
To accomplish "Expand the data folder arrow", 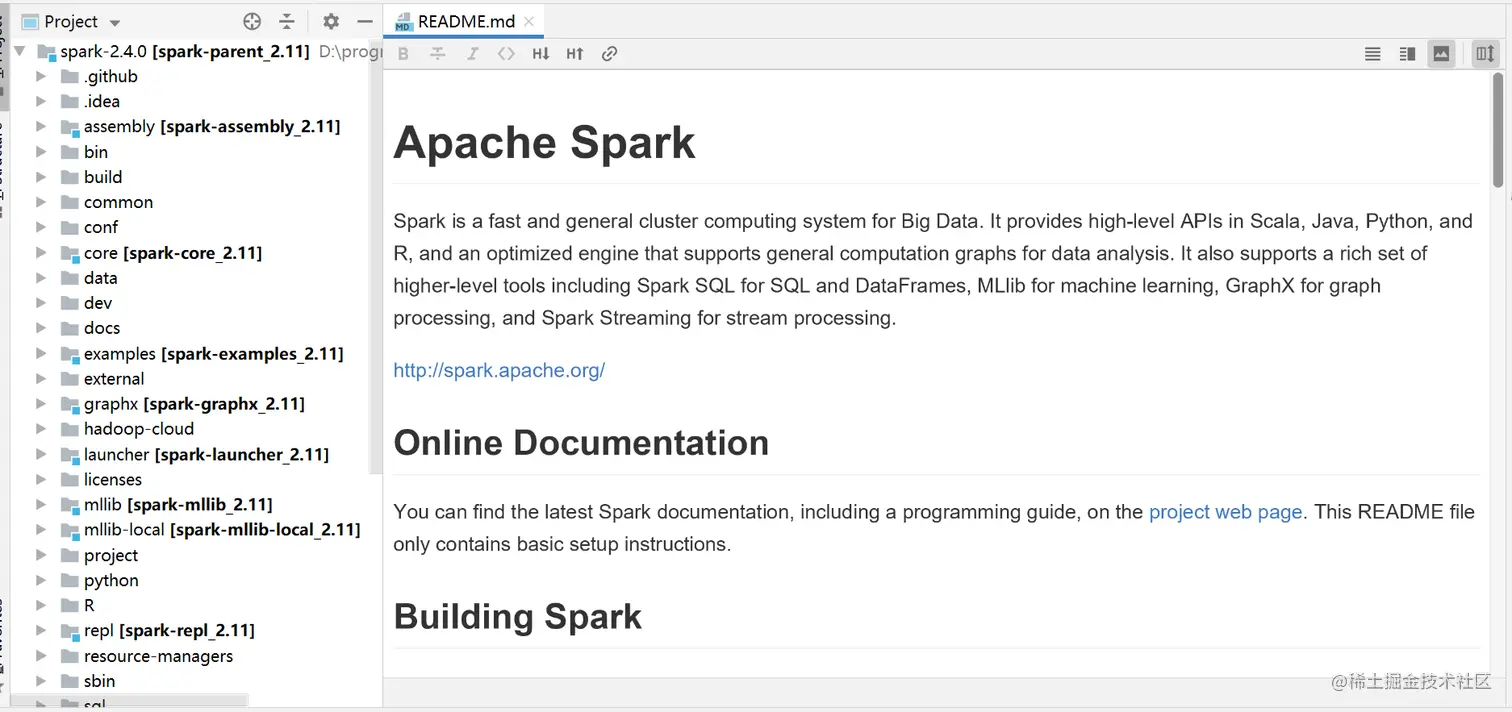I will point(41,278).
